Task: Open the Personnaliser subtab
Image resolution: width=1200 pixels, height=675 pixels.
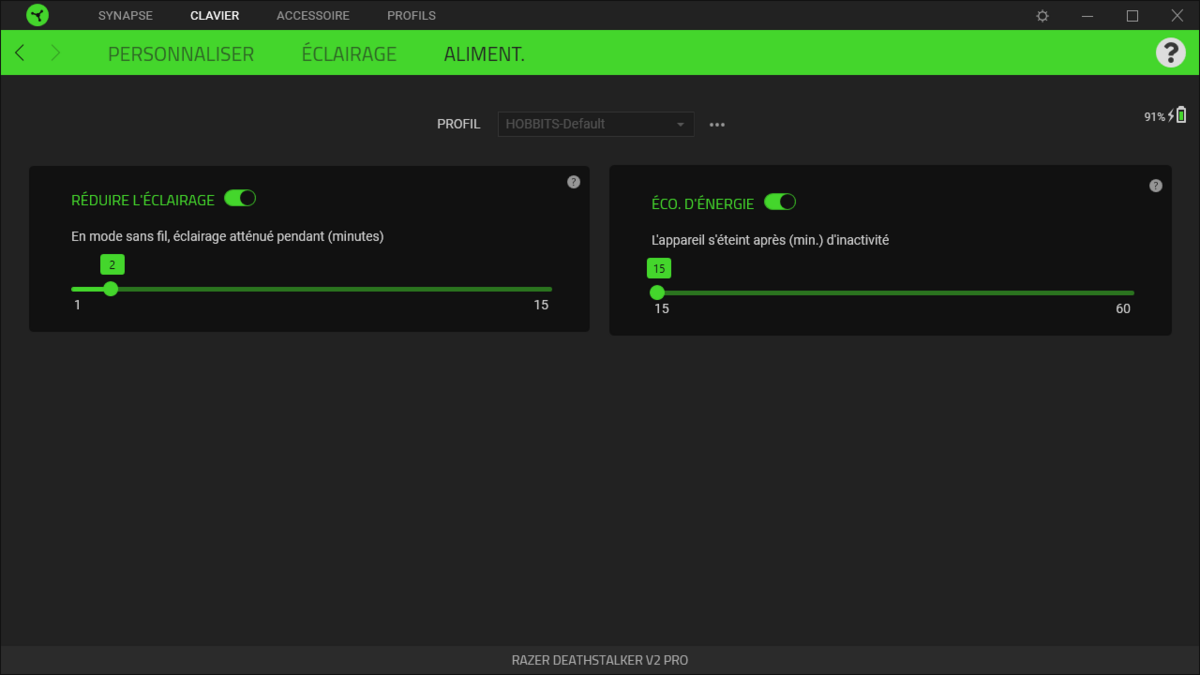Action: coord(181,54)
